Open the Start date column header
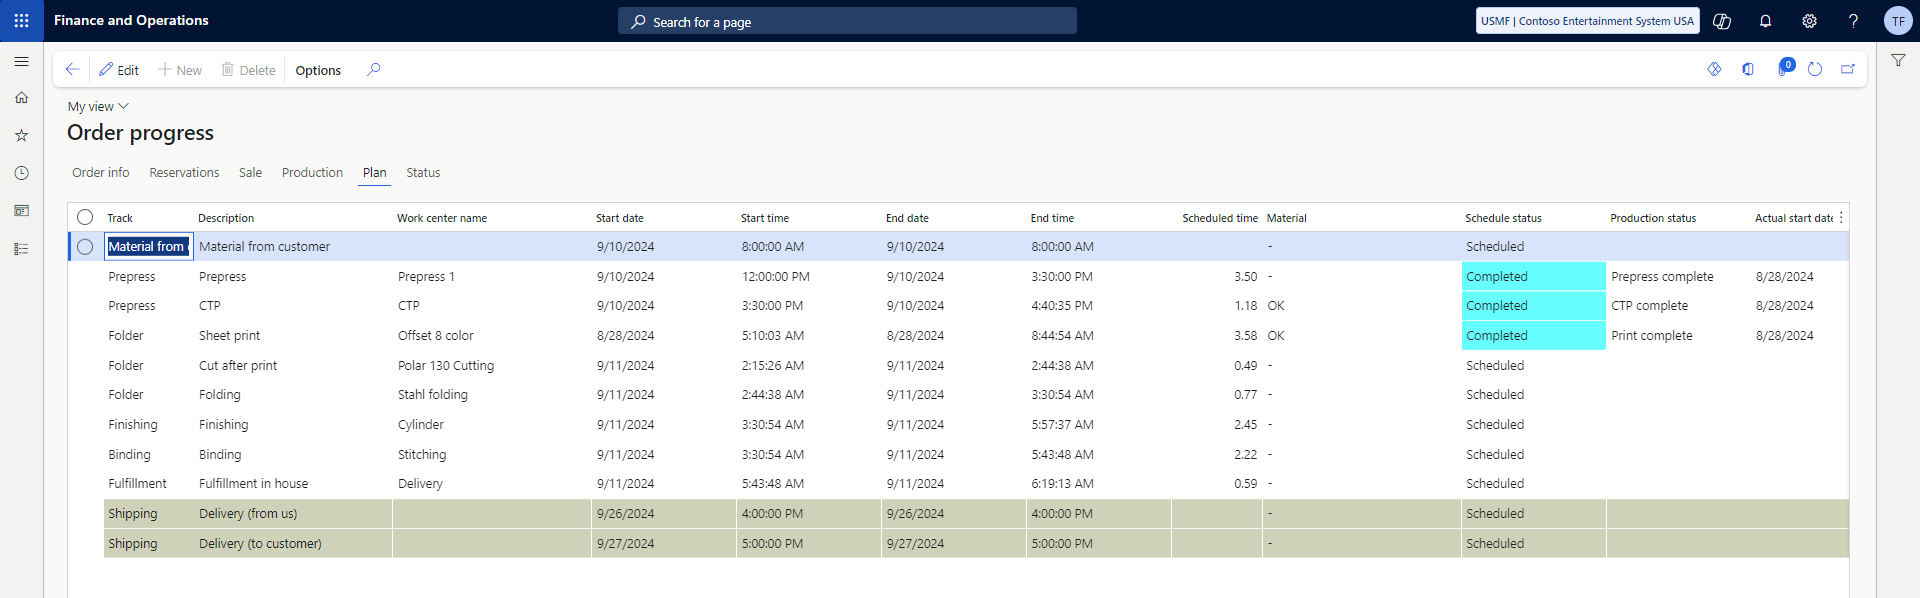Viewport: 1920px width, 598px height. [620, 218]
